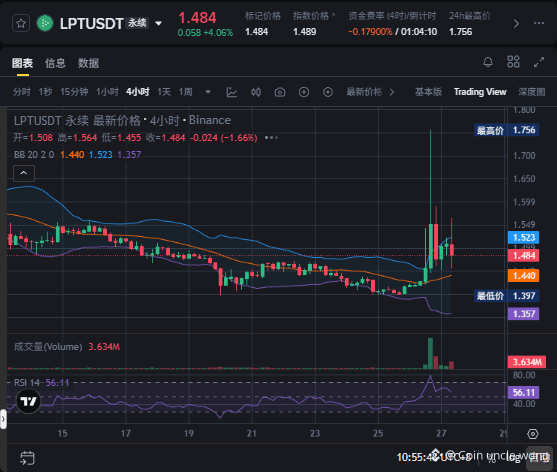Screen dimensions: 557x472
Task: Open more timeframes dropdown arrow
Action: click(208, 92)
